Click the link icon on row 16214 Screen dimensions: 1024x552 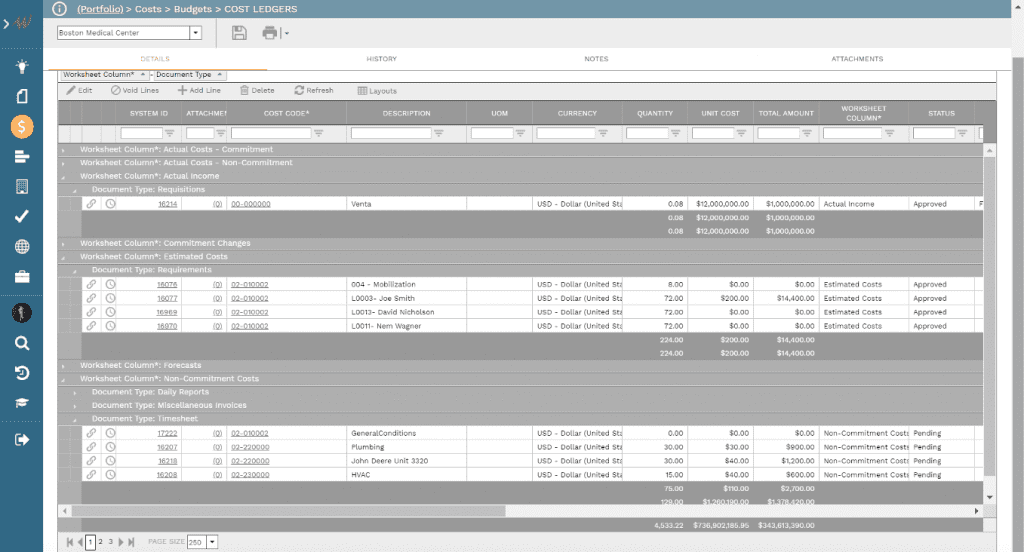tap(91, 204)
